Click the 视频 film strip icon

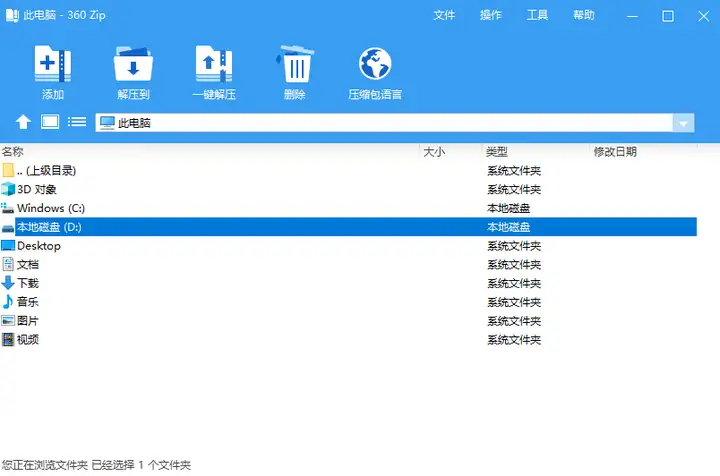pyautogui.click(x=8, y=340)
